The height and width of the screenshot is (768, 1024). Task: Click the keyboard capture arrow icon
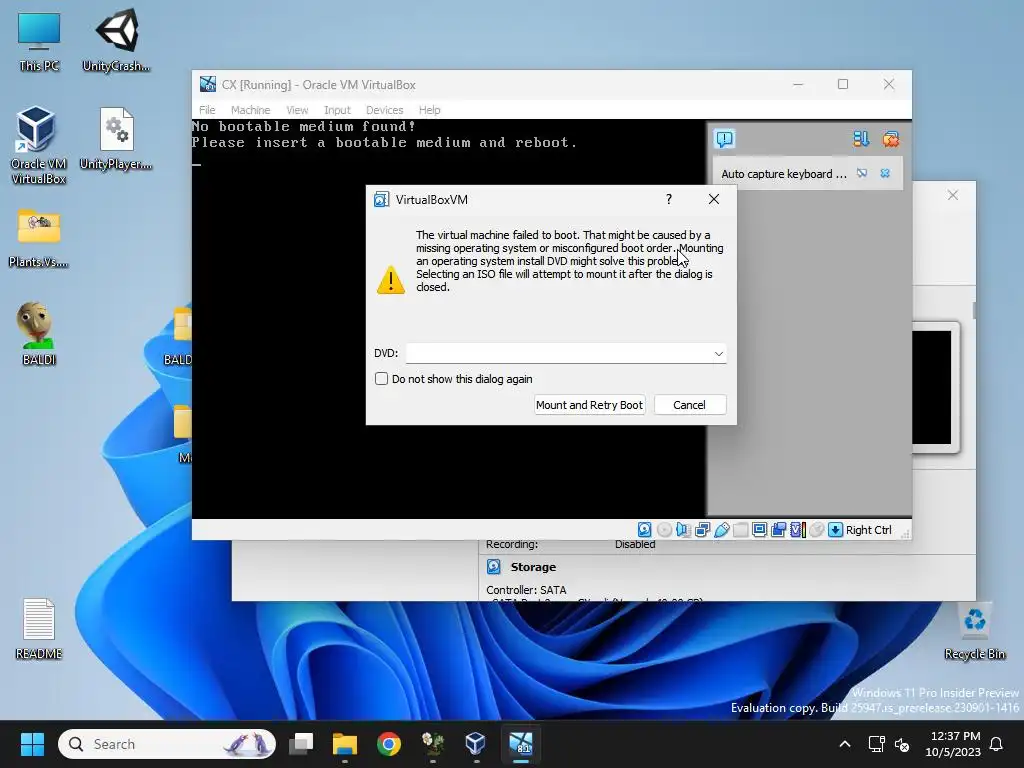[835, 530]
